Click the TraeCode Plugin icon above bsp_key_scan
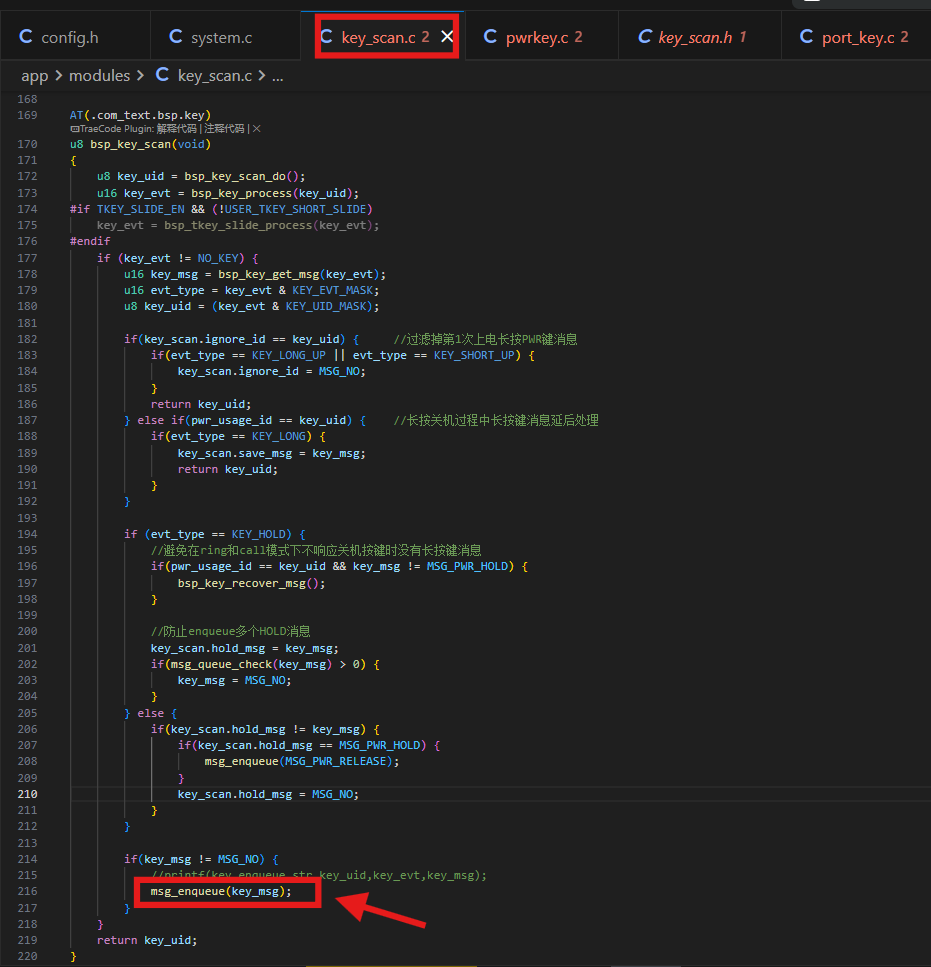This screenshot has width=931, height=967. click(x=75, y=129)
